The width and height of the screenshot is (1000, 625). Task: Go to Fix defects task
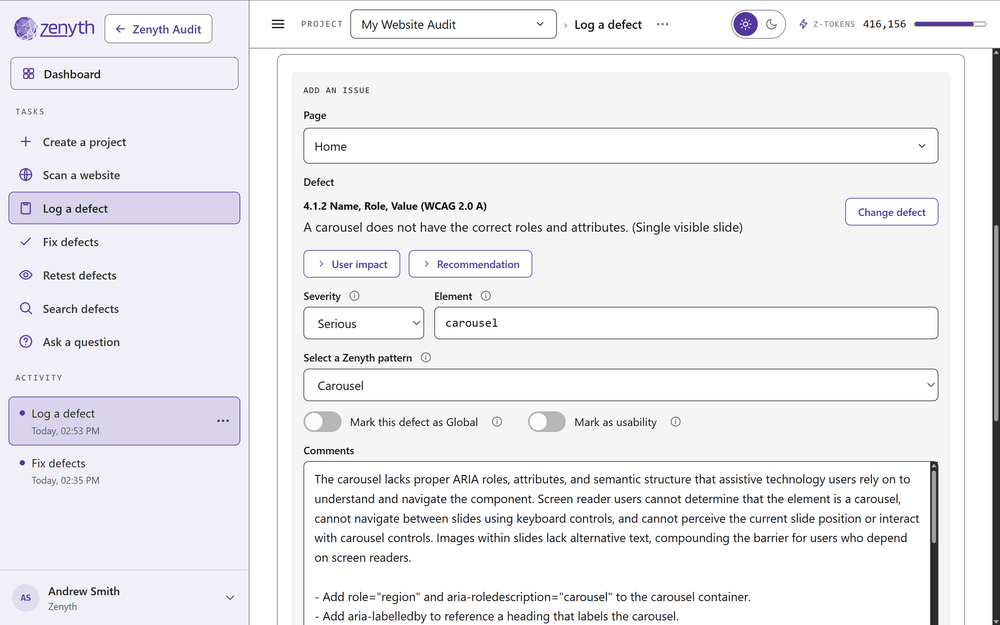pos(124,242)
